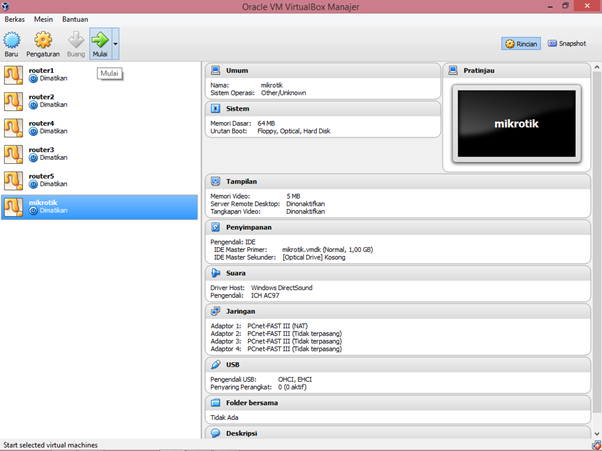Click the Suara audio section icon

pos(216,273)
